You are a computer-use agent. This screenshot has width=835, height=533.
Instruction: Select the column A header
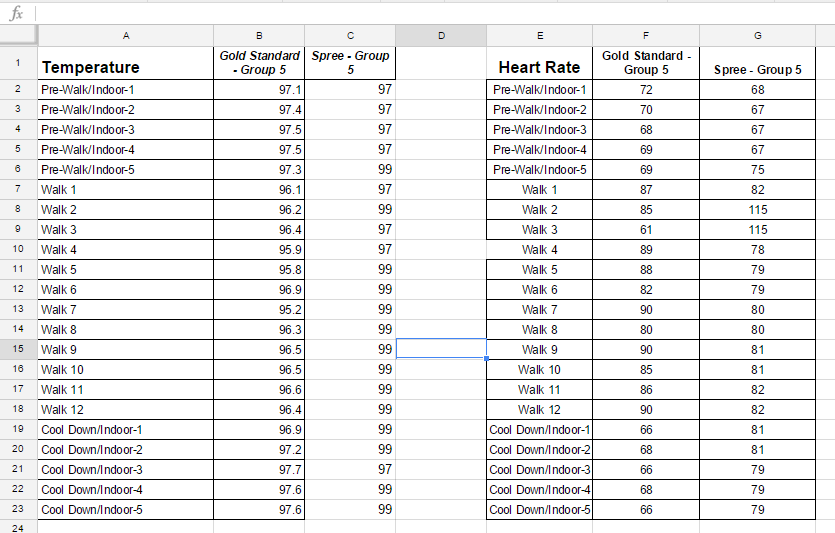[125, 36]
